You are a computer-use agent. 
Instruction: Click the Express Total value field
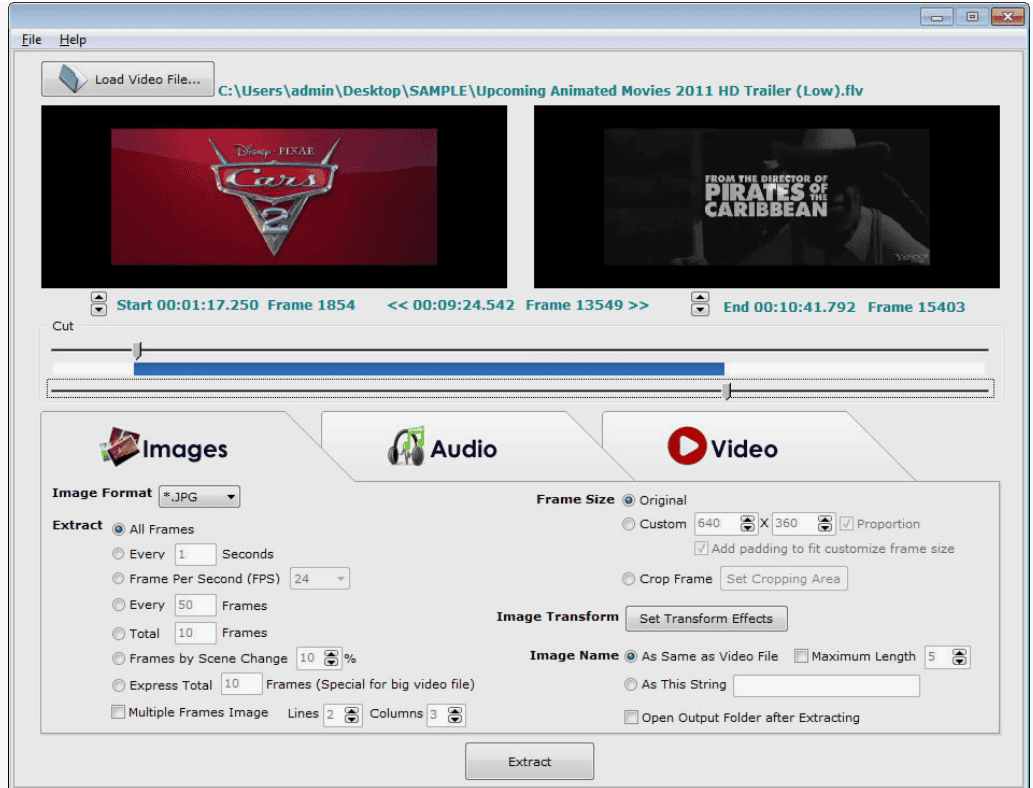[x=242, y=684]
